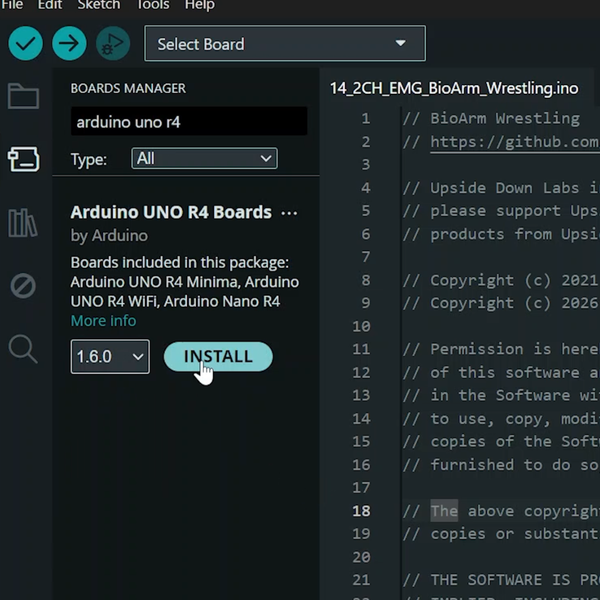The height and width of the screenshot is (600, 600).
Task: Click 'Boards included in this package:' text
Action: point(179,263)
